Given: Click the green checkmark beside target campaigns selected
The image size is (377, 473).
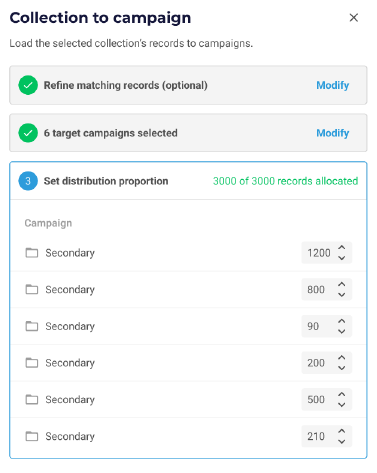Looking at the screenshot, I should click(28, 133).
